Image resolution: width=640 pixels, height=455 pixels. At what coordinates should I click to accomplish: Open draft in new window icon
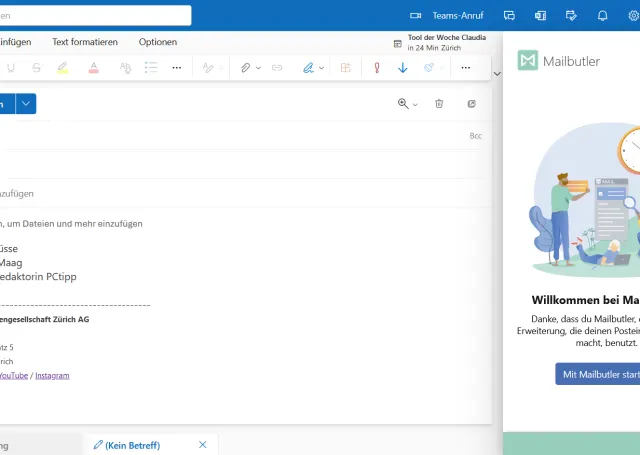click(x=471, y=103)
